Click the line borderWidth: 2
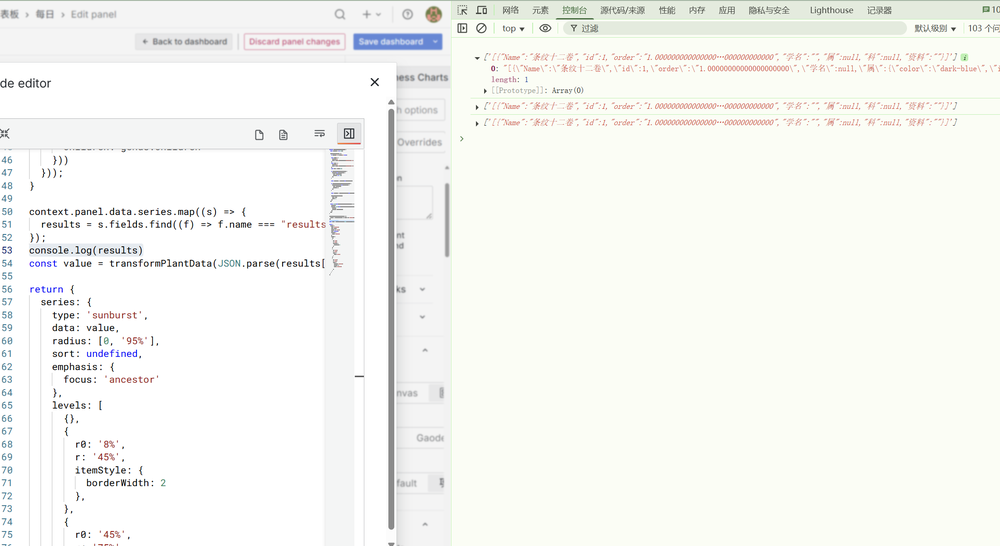 pos(126,483)
